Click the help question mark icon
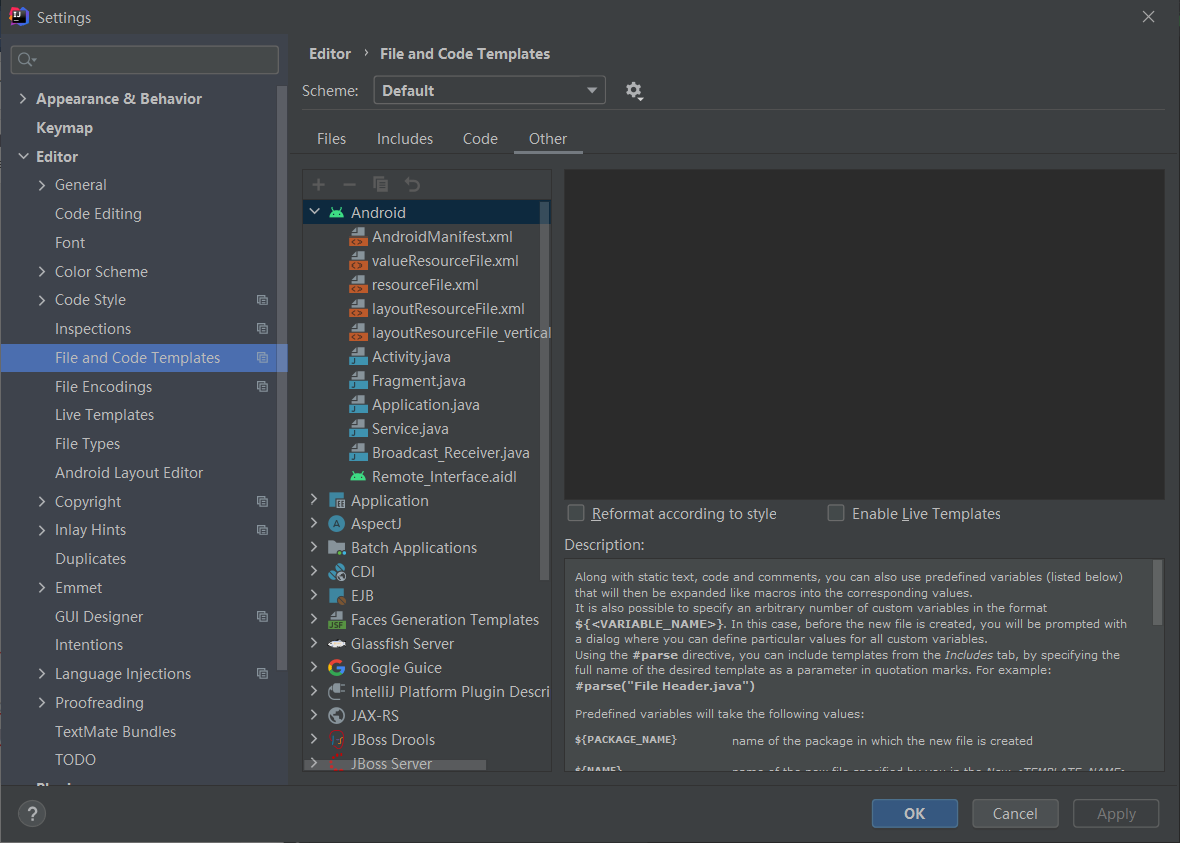 click(x=32, y=814)
